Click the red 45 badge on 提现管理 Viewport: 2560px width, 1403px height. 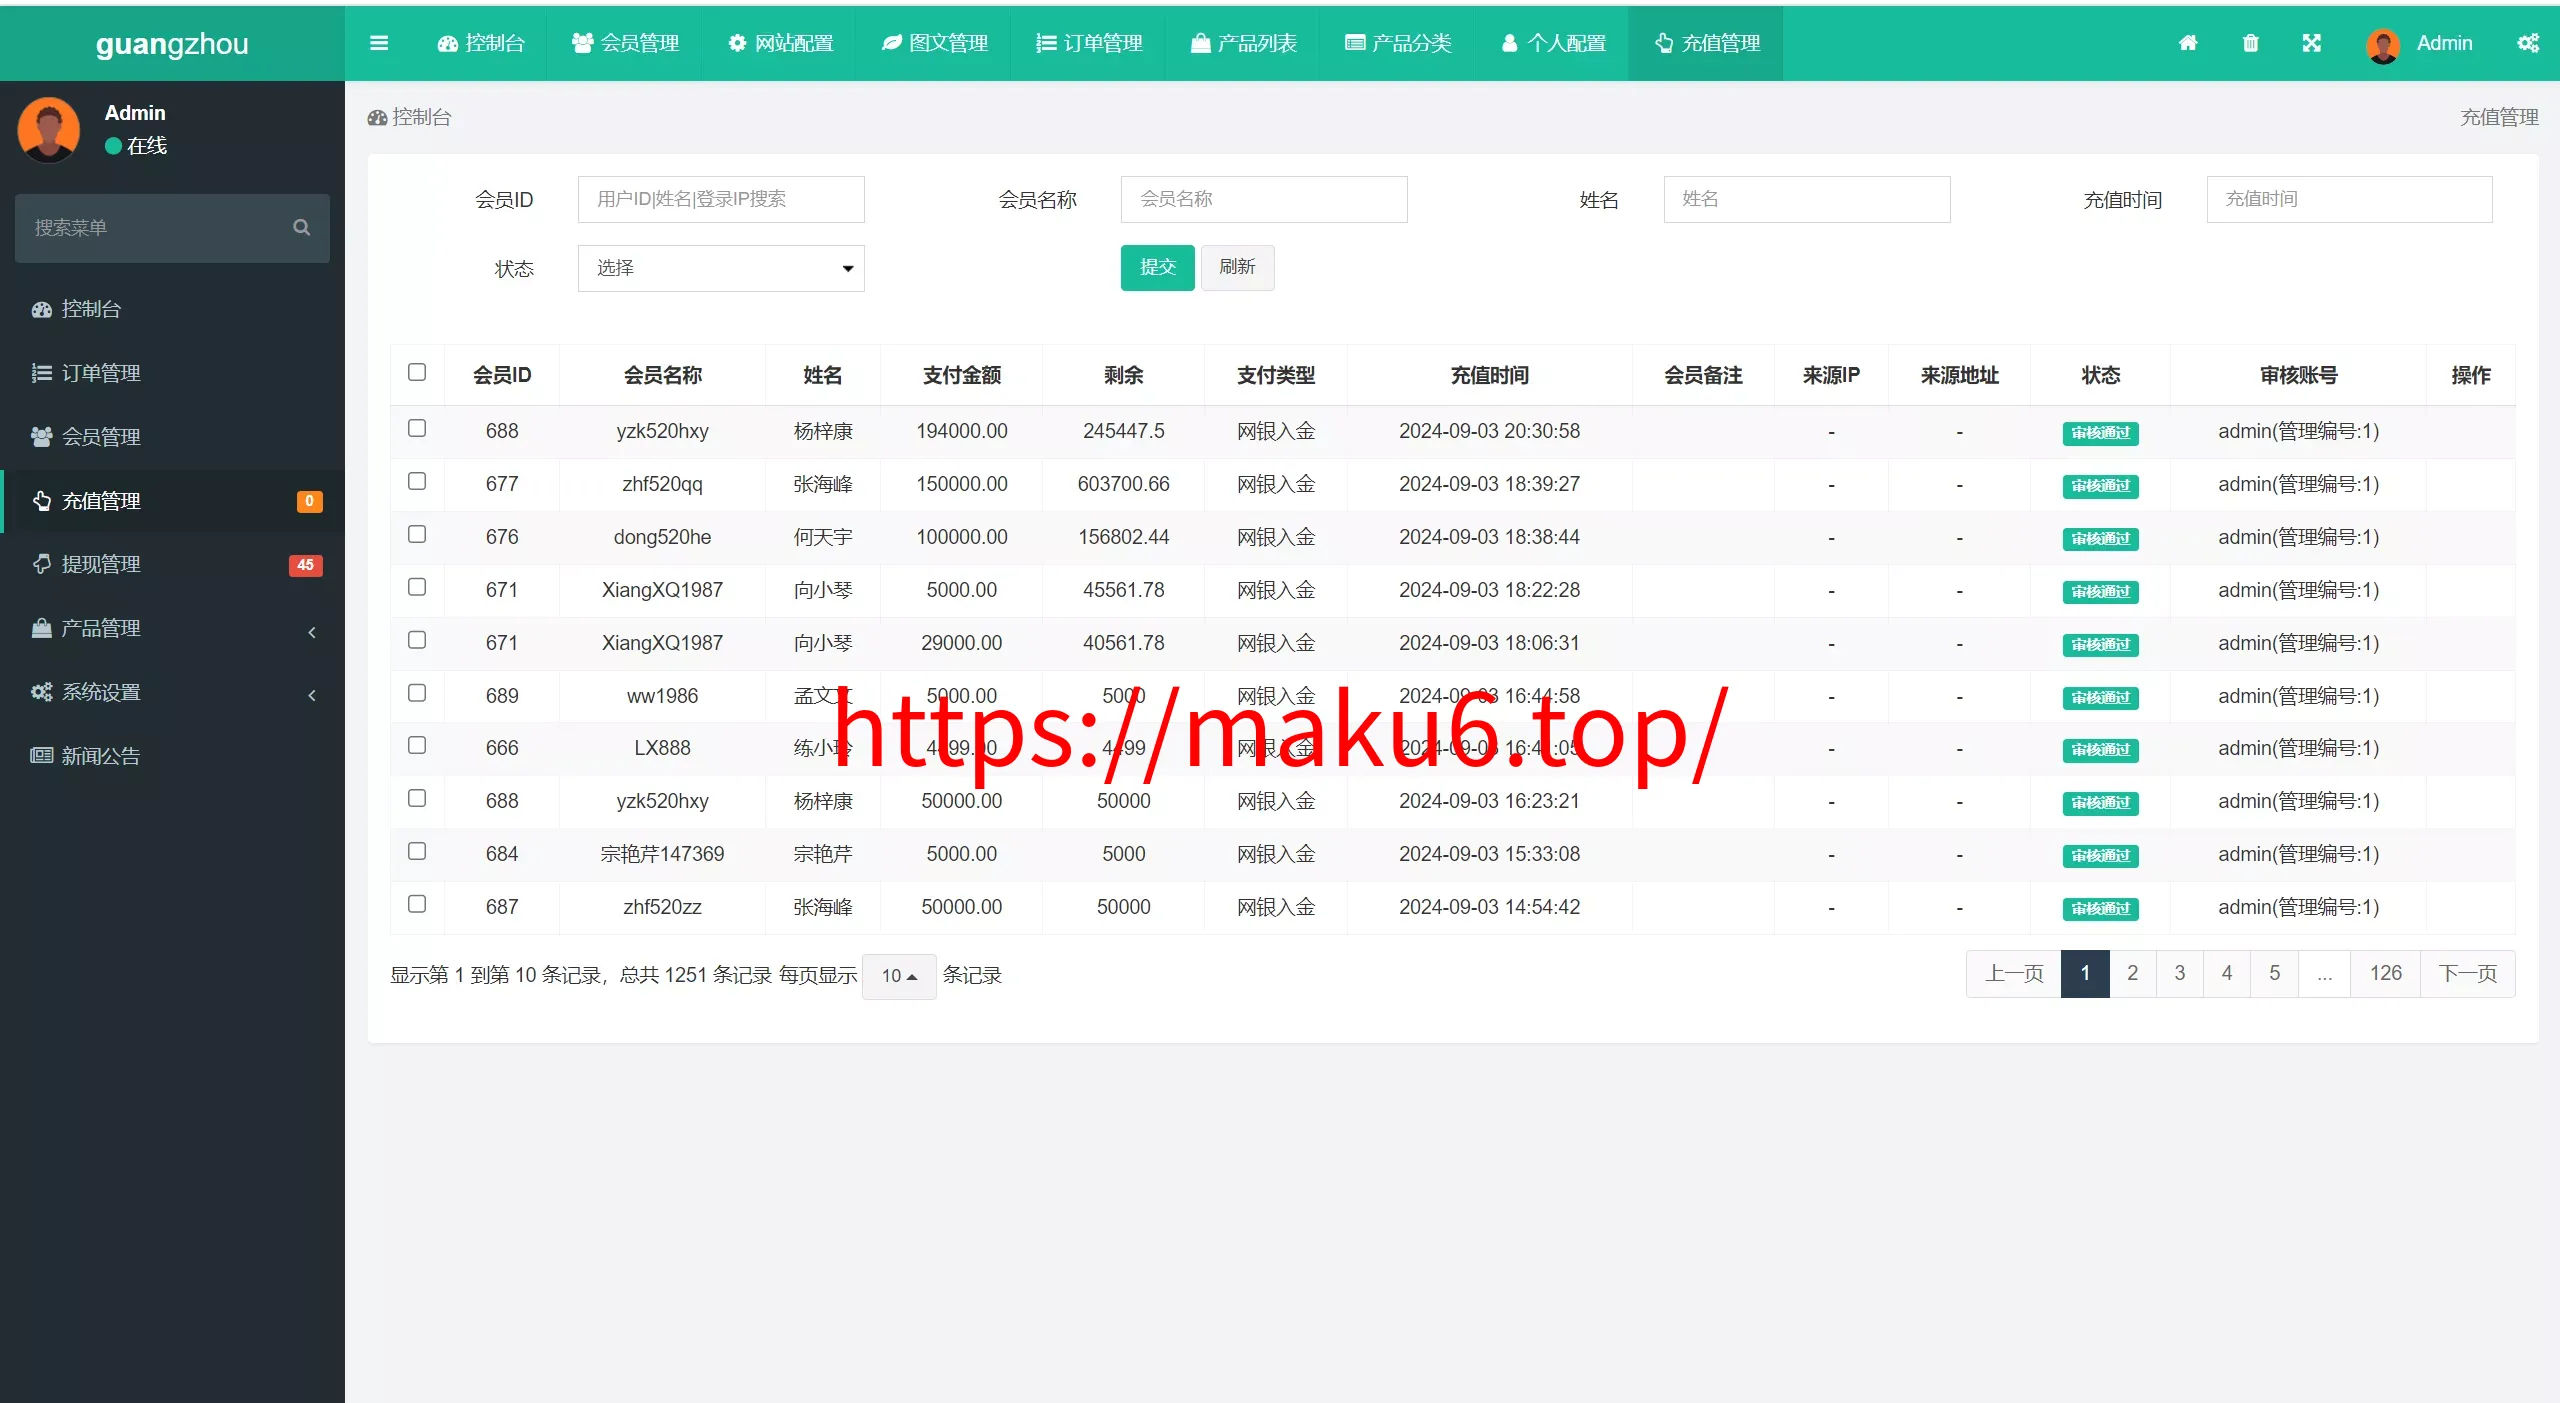click(305, 565)
